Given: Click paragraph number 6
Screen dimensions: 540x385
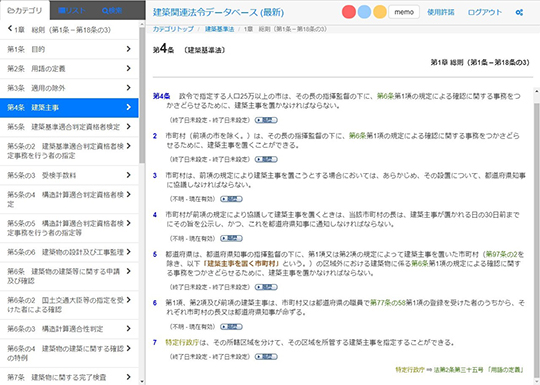Looking at the screenshot, I should tap(155, 303).
